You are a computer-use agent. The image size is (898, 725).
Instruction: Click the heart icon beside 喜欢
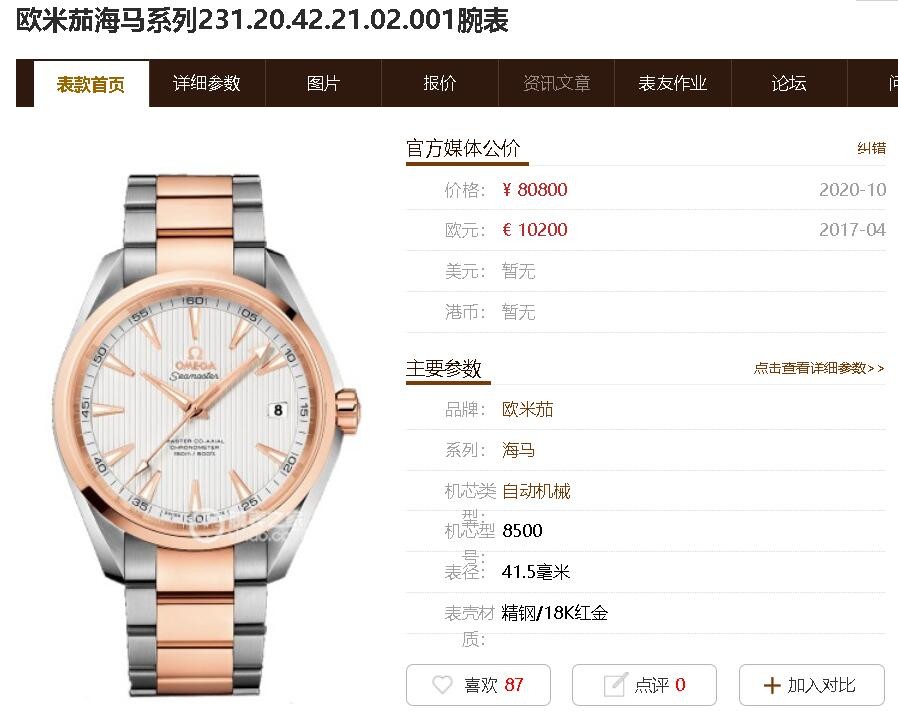(x=442, y=685)
